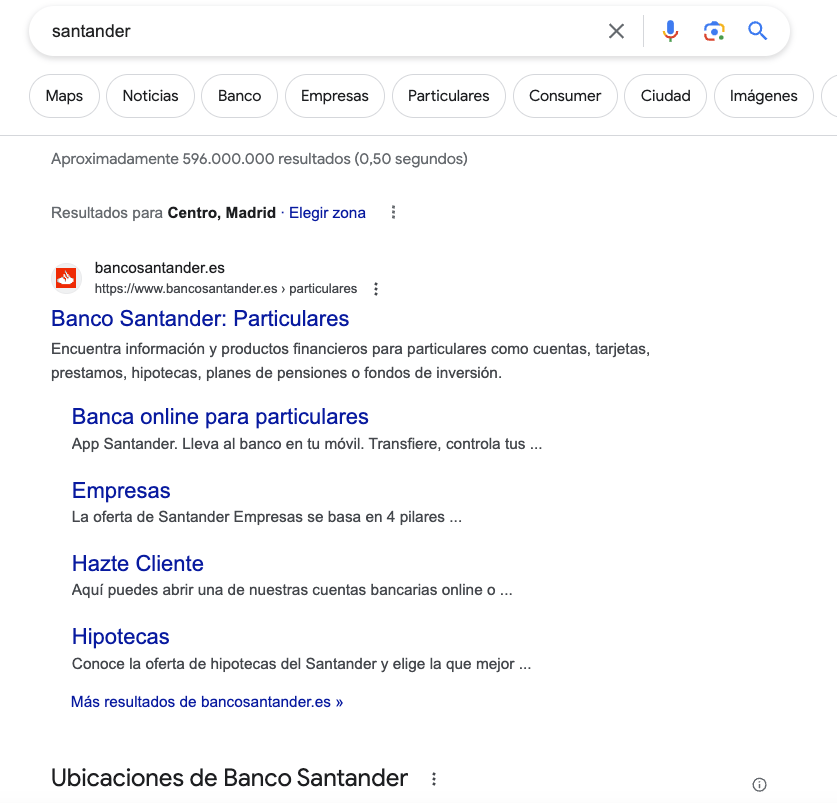The height and width of the screenshot is (803, 837).
Task: Open the three-dot menu next to bancosantander.es
Action: click(x=375, y=288)
